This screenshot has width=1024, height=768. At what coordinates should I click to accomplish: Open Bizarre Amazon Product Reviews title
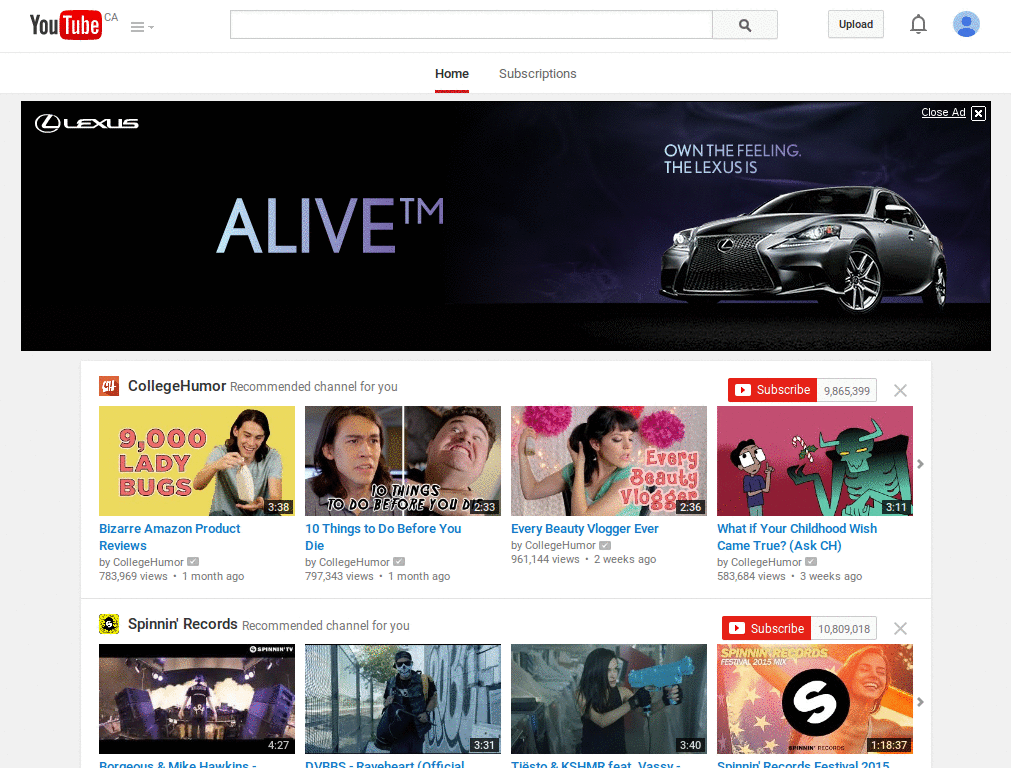170,537
